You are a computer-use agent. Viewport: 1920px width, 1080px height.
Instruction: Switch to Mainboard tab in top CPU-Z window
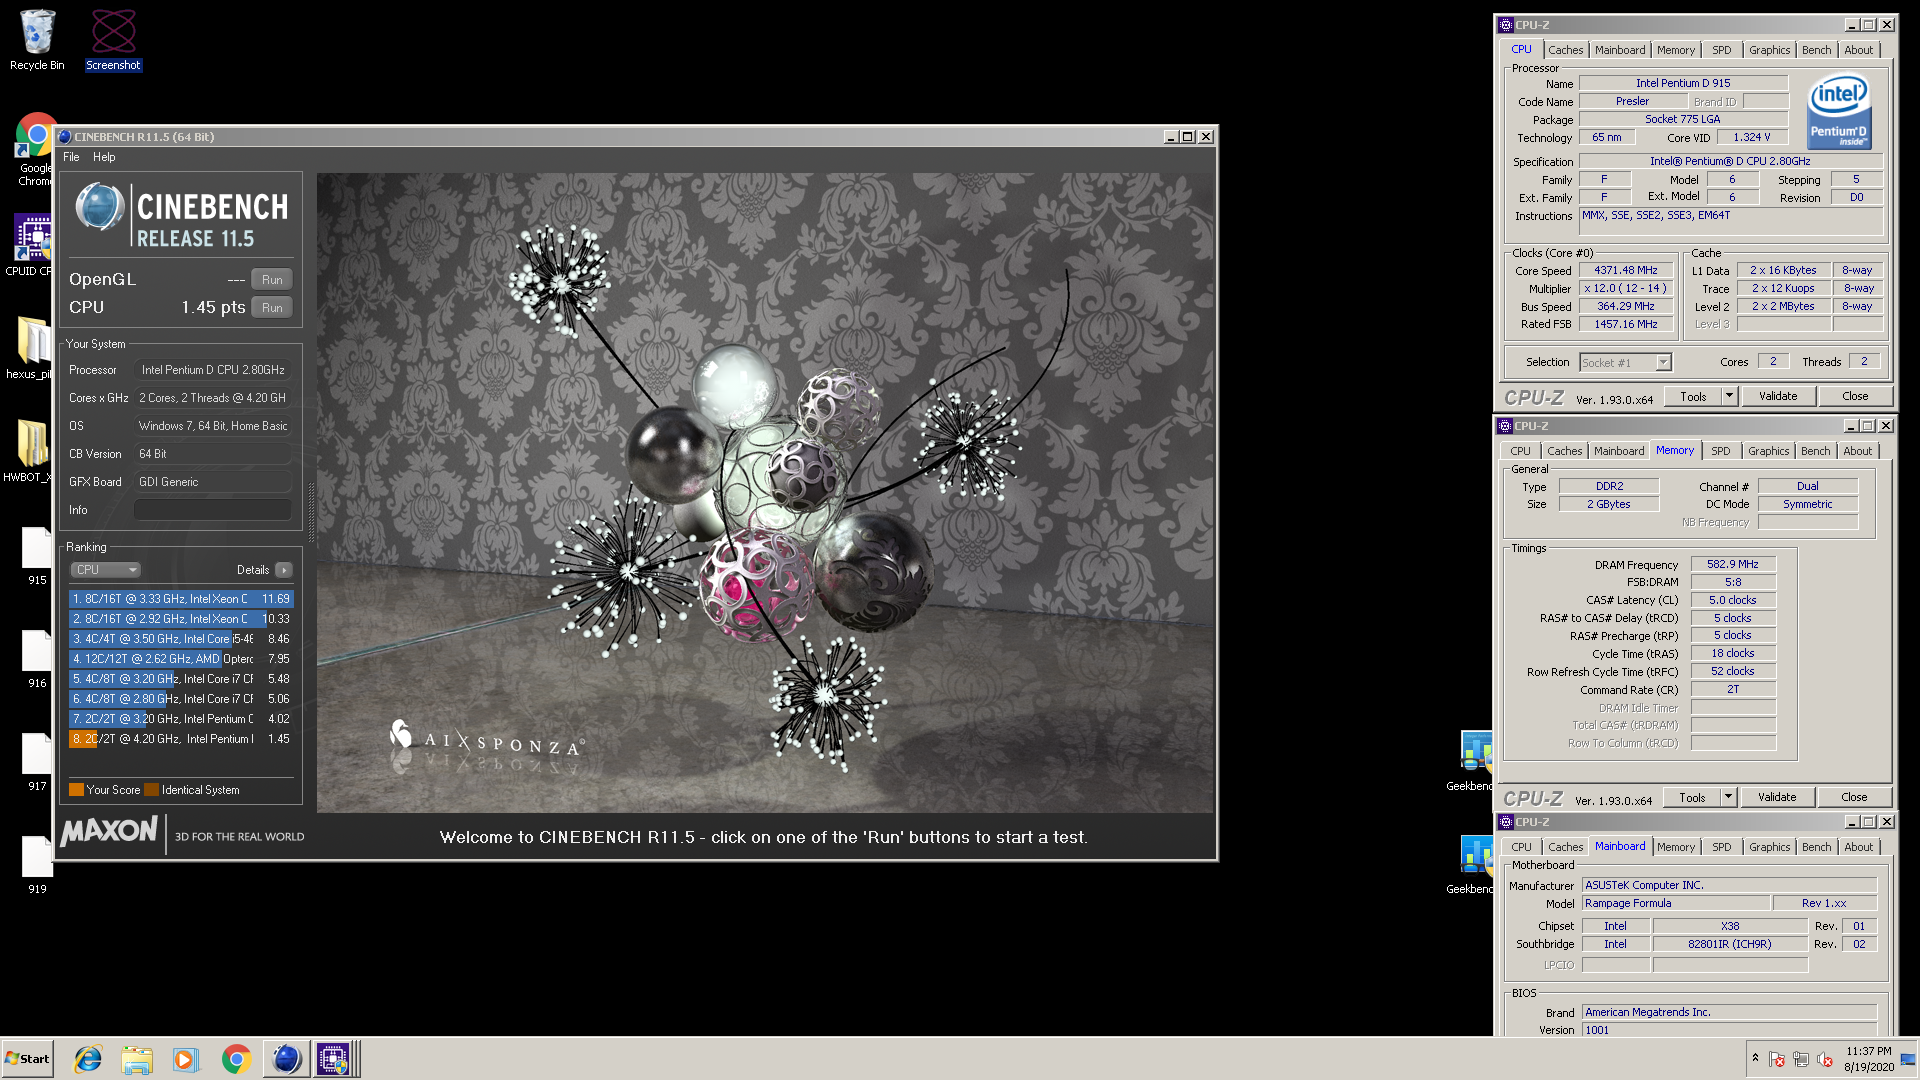1619,50
